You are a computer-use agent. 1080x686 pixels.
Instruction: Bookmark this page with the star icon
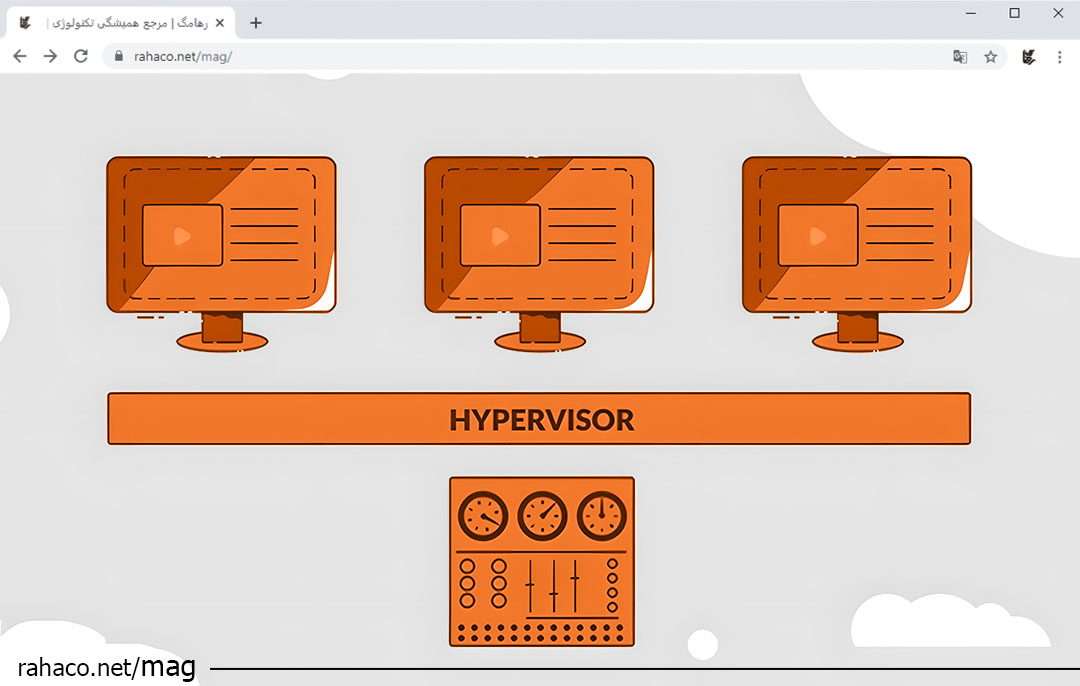tap(990, 57)
